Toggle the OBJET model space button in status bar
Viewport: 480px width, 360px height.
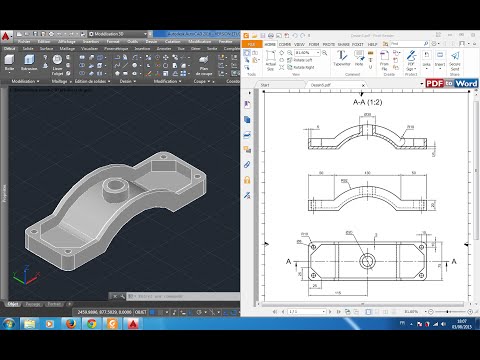pyautogui.click(x=140, y=312)
